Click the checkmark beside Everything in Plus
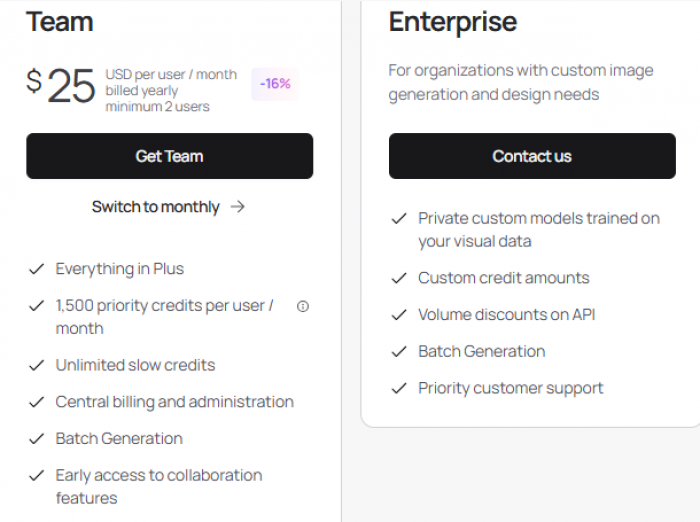 [x=36, y=269]
